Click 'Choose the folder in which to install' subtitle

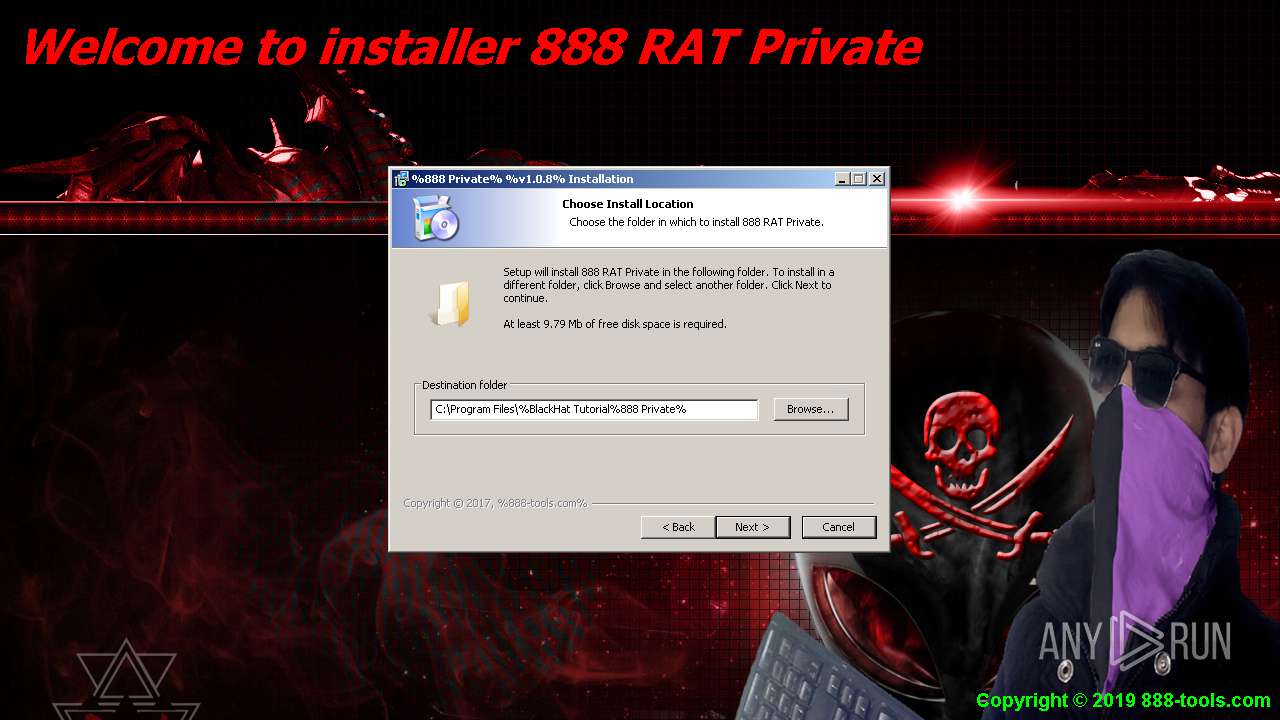696,222
